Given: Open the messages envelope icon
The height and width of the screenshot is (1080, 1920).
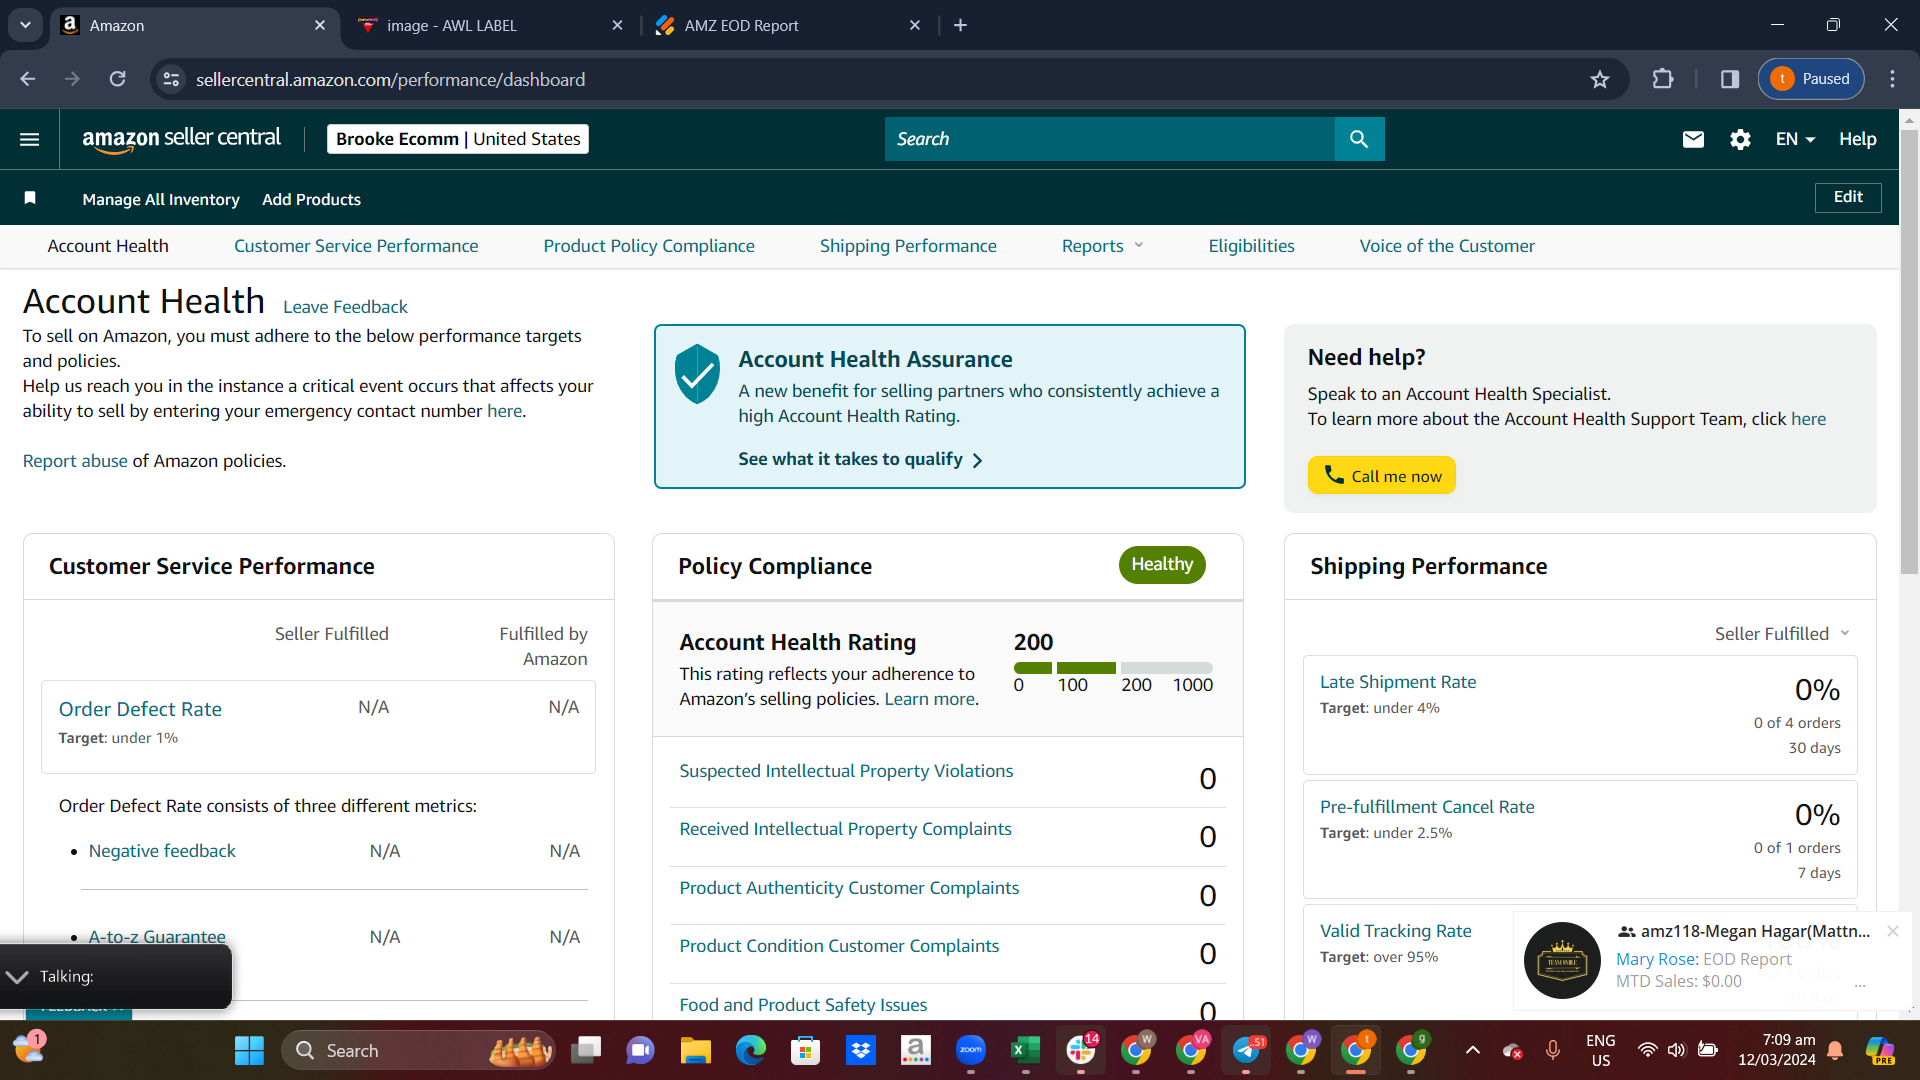Looking at the screenshot, I should pos(1693,139).
